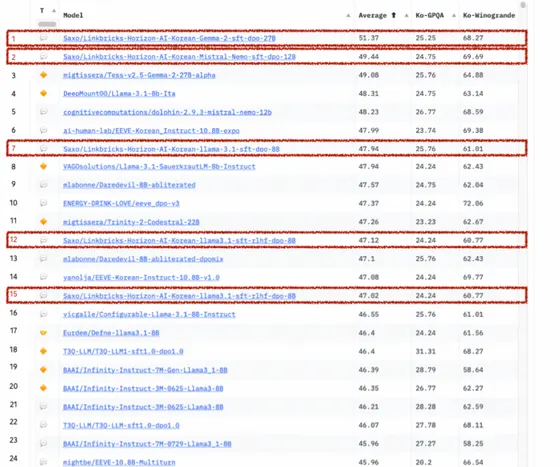Click the chat icon beside mlabonne/Daredevil-8B-abliterated
The width and height of the screenshot is (560, 467).
(44, 185)
